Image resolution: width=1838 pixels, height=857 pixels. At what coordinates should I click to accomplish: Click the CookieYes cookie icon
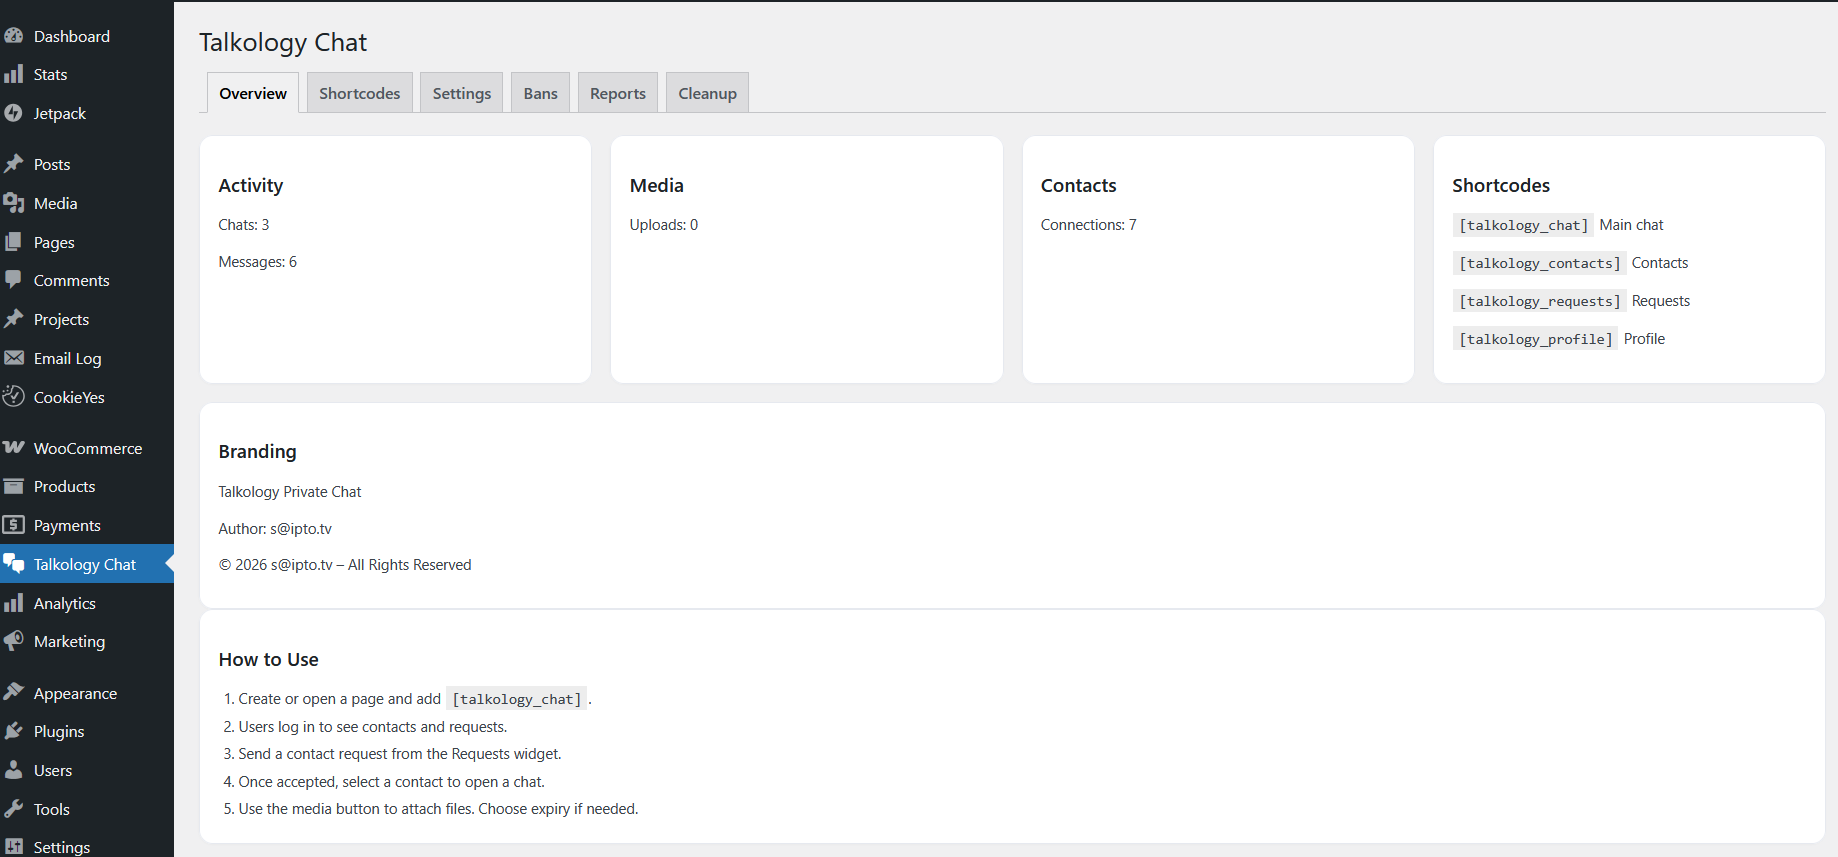pos(13,396)
